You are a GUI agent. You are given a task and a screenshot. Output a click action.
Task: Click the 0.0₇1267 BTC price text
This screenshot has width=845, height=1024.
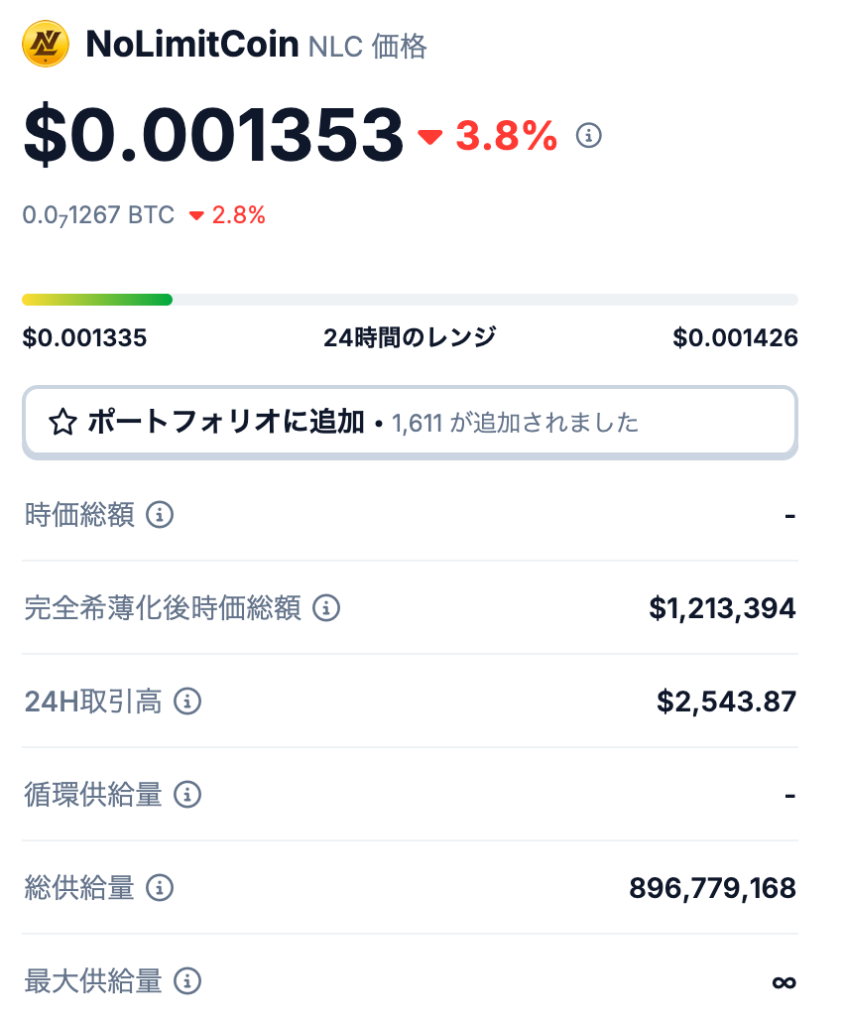(x=99, y=216)
